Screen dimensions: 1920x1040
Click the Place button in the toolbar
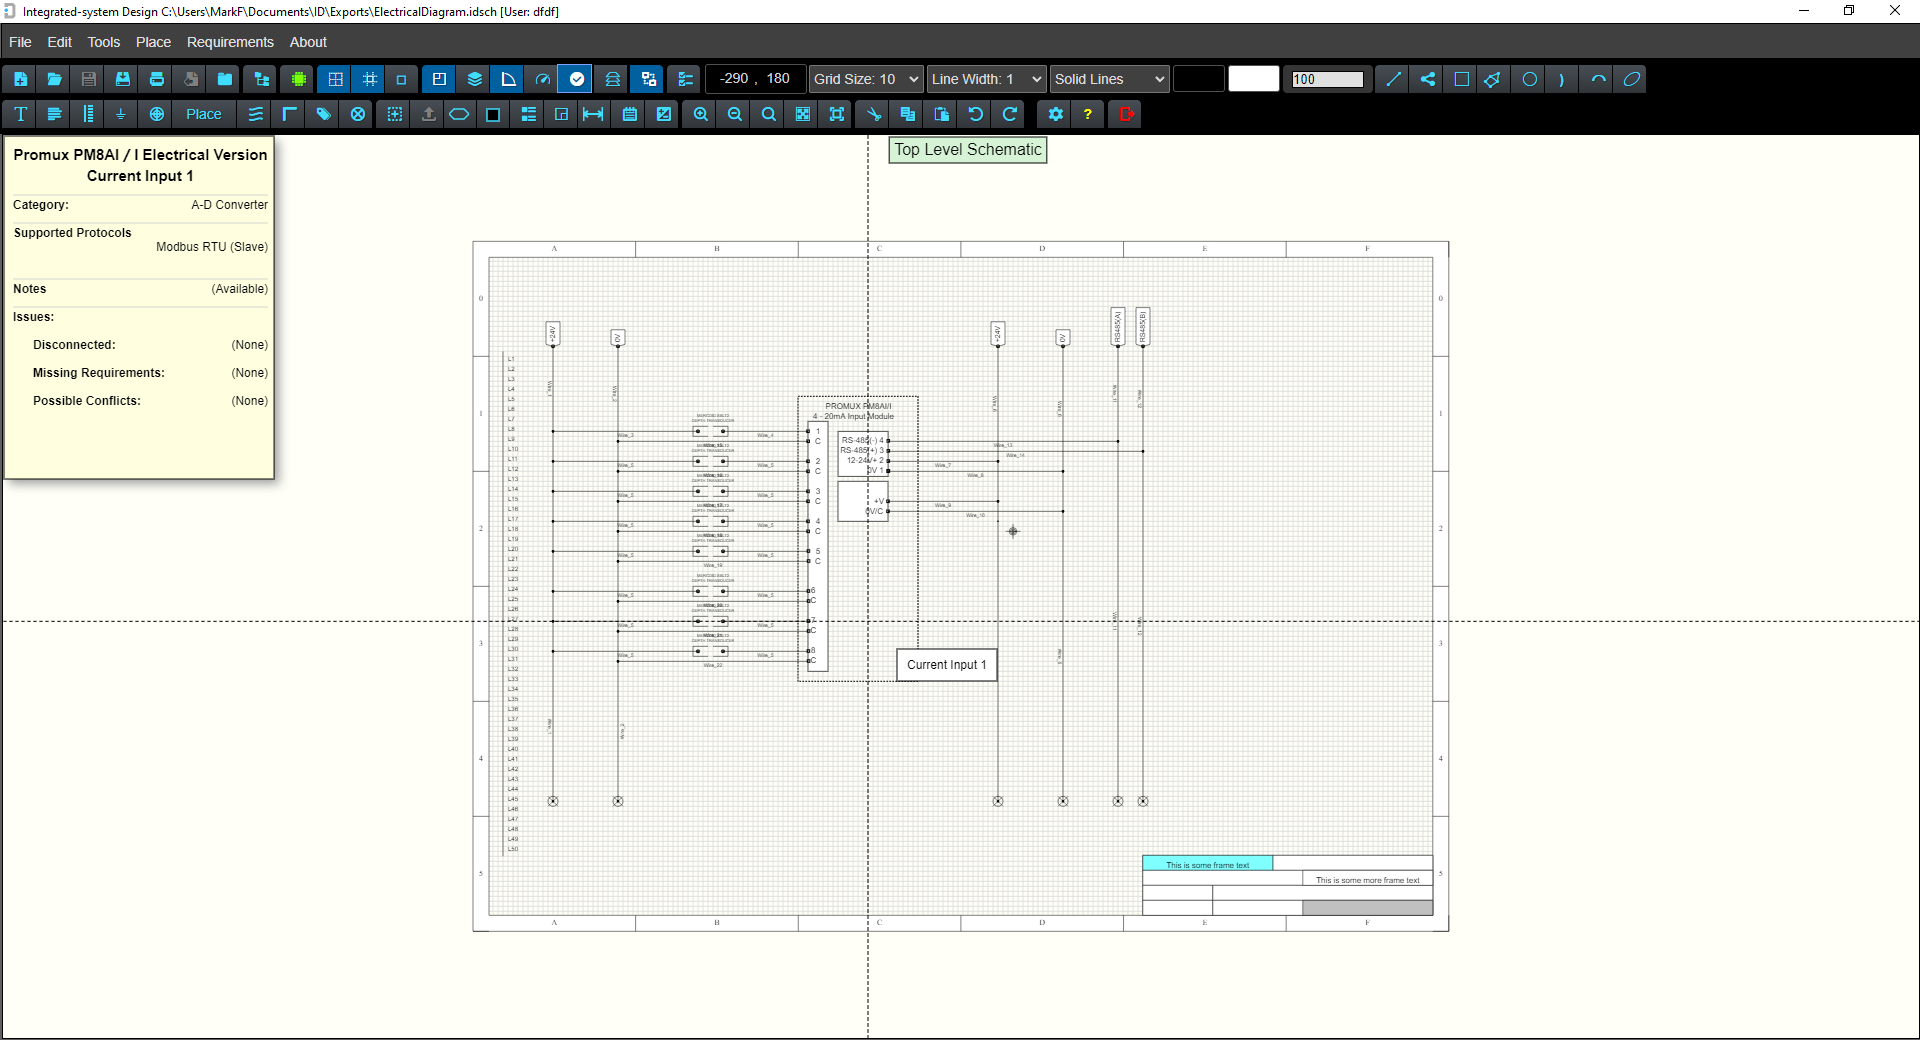coord(203,114)
